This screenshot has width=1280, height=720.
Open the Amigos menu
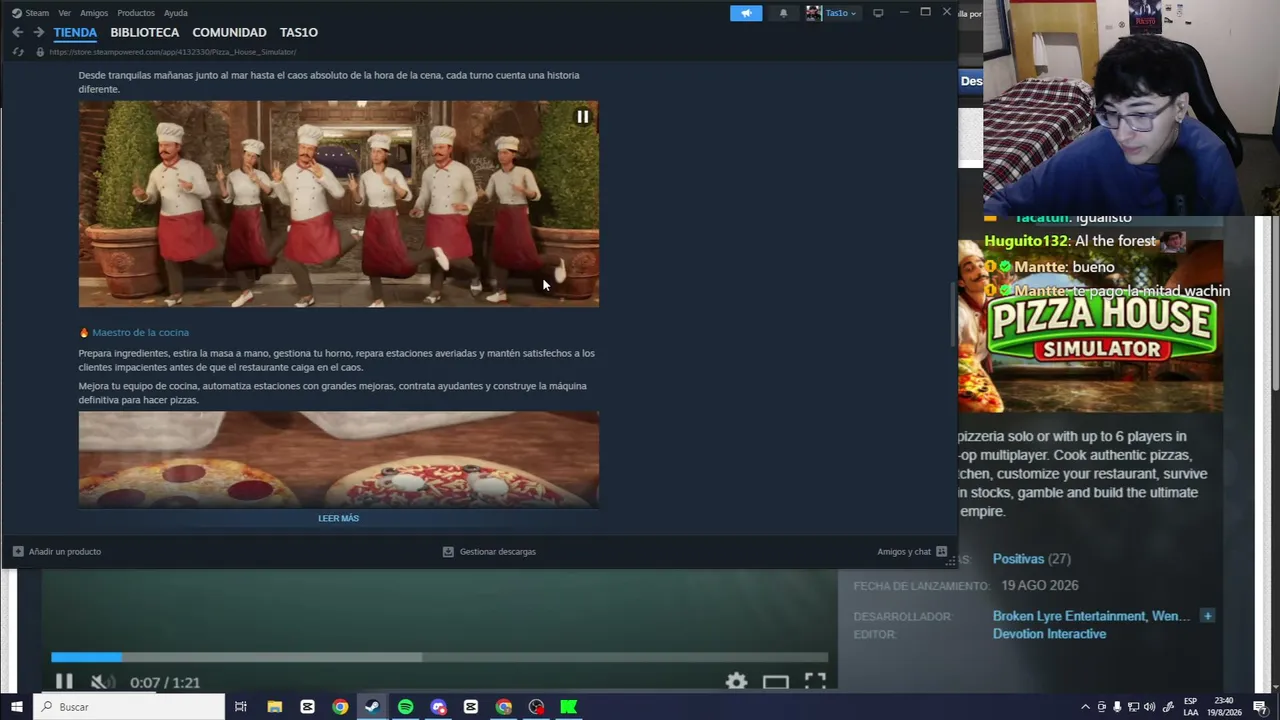[x=94, y=13]
